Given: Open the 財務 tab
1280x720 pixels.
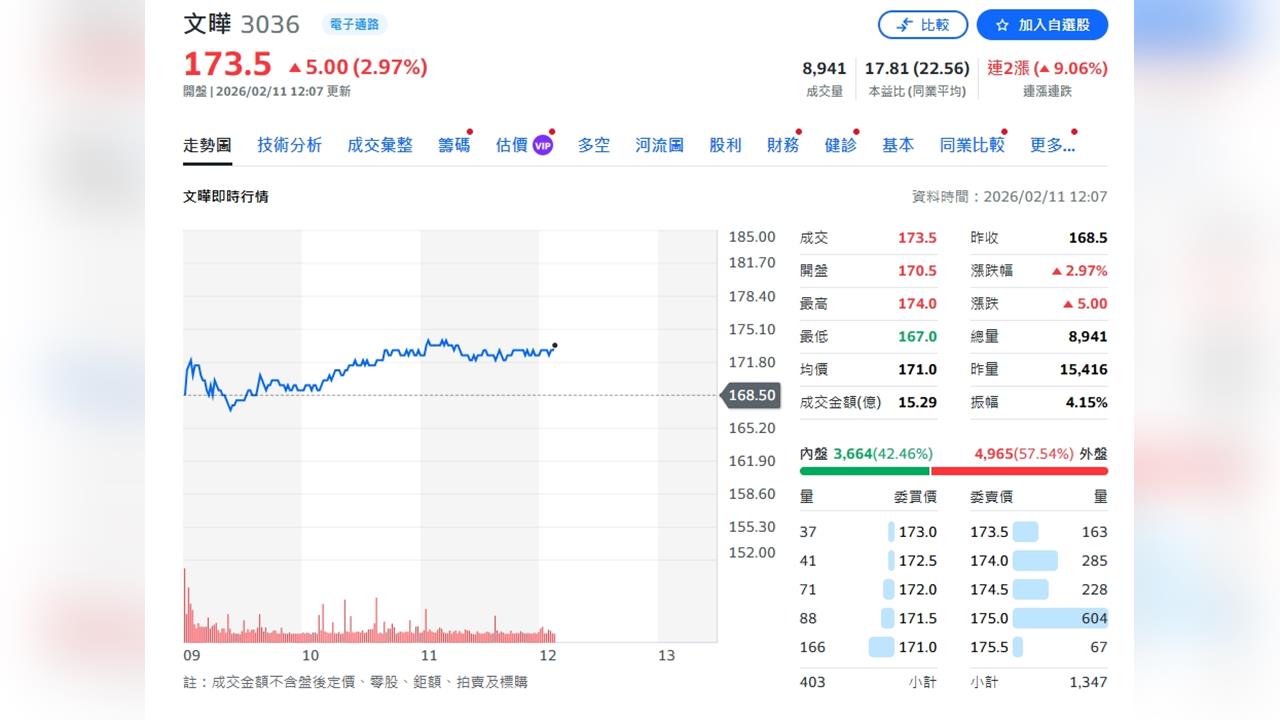Looking at the screenshot, I should (x=783, y=144).
